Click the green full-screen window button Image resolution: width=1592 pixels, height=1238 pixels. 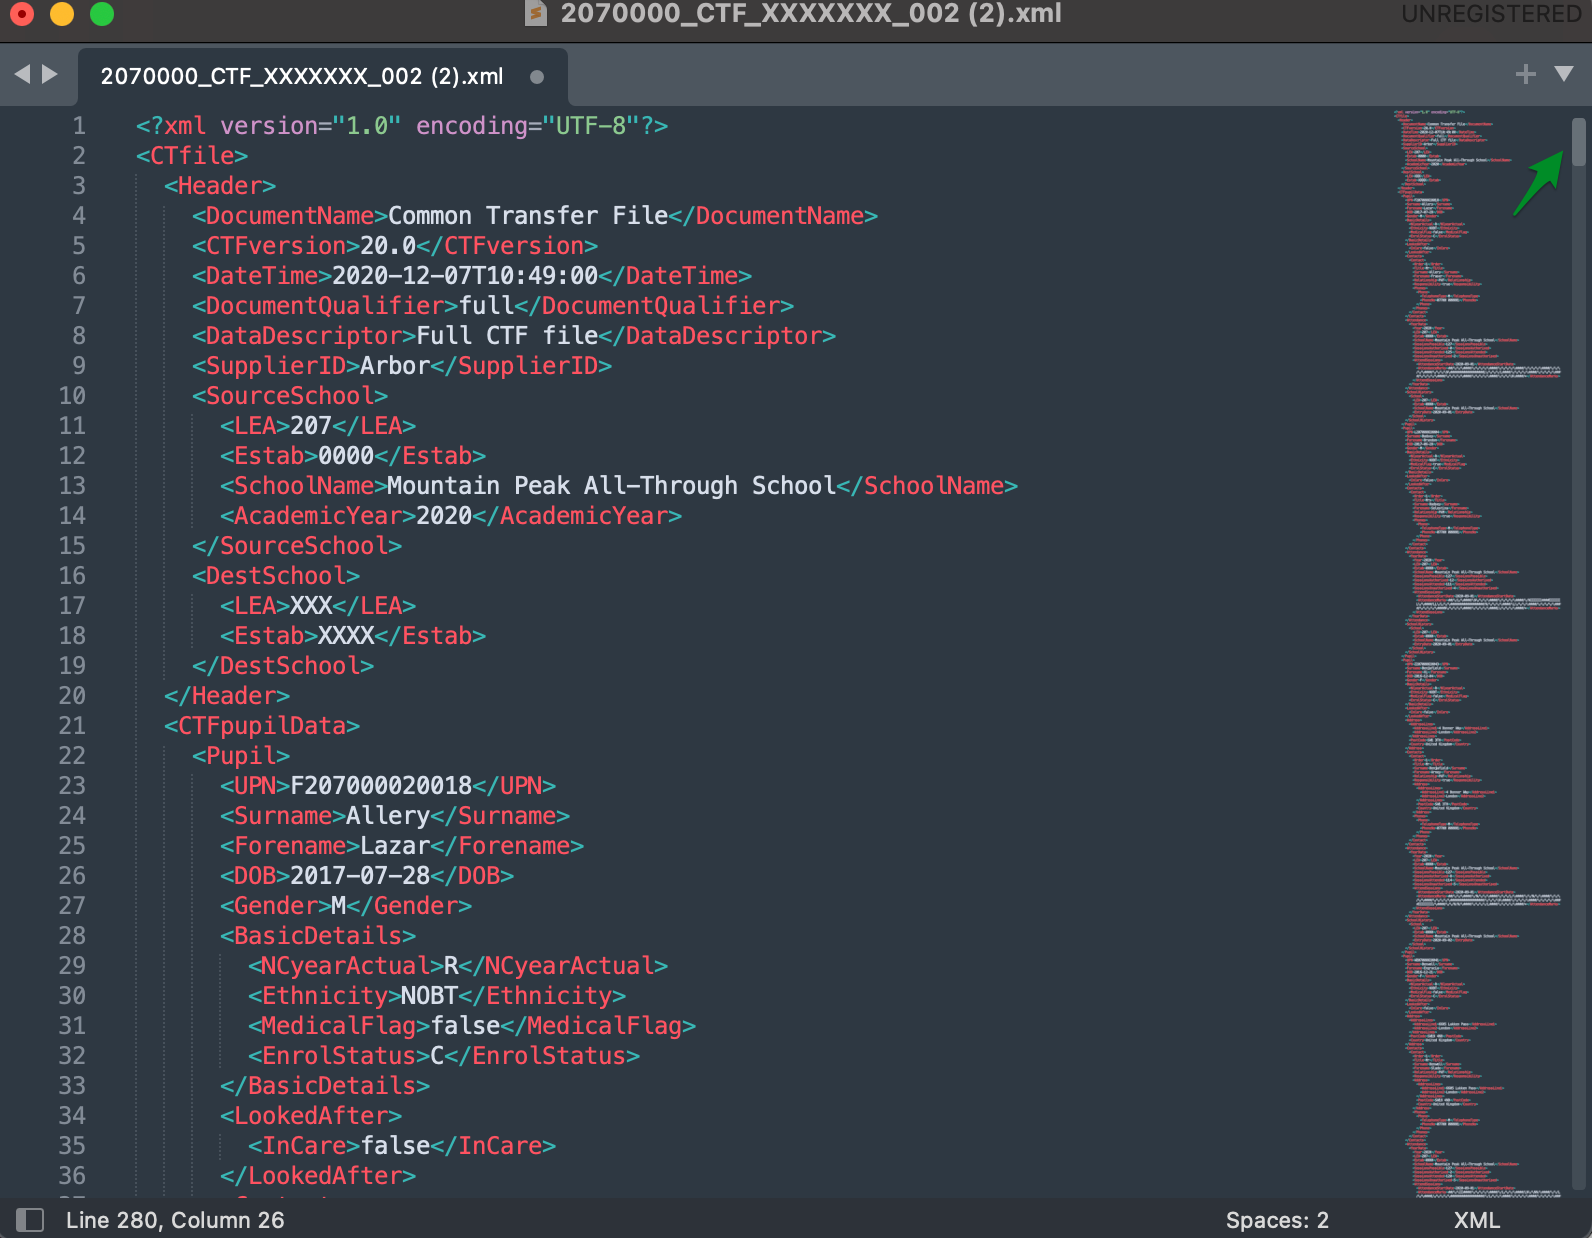point(102,14)
